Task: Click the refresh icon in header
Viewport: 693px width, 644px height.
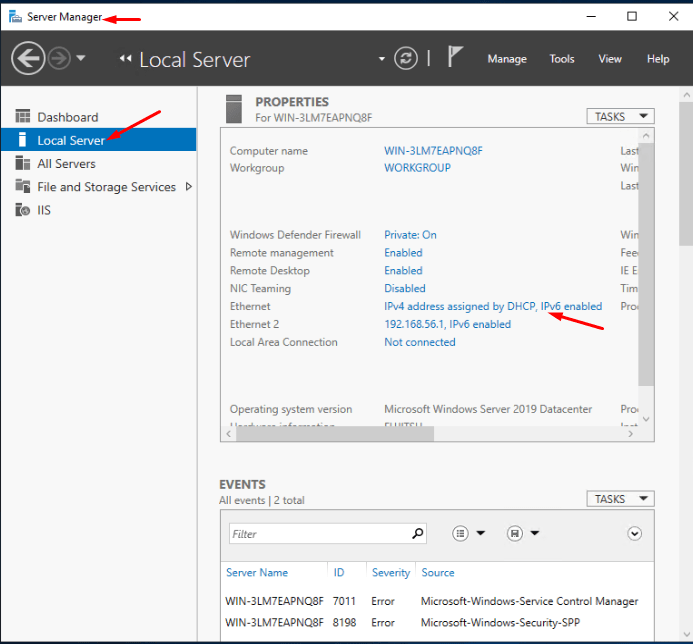Action: coord(405,59)
